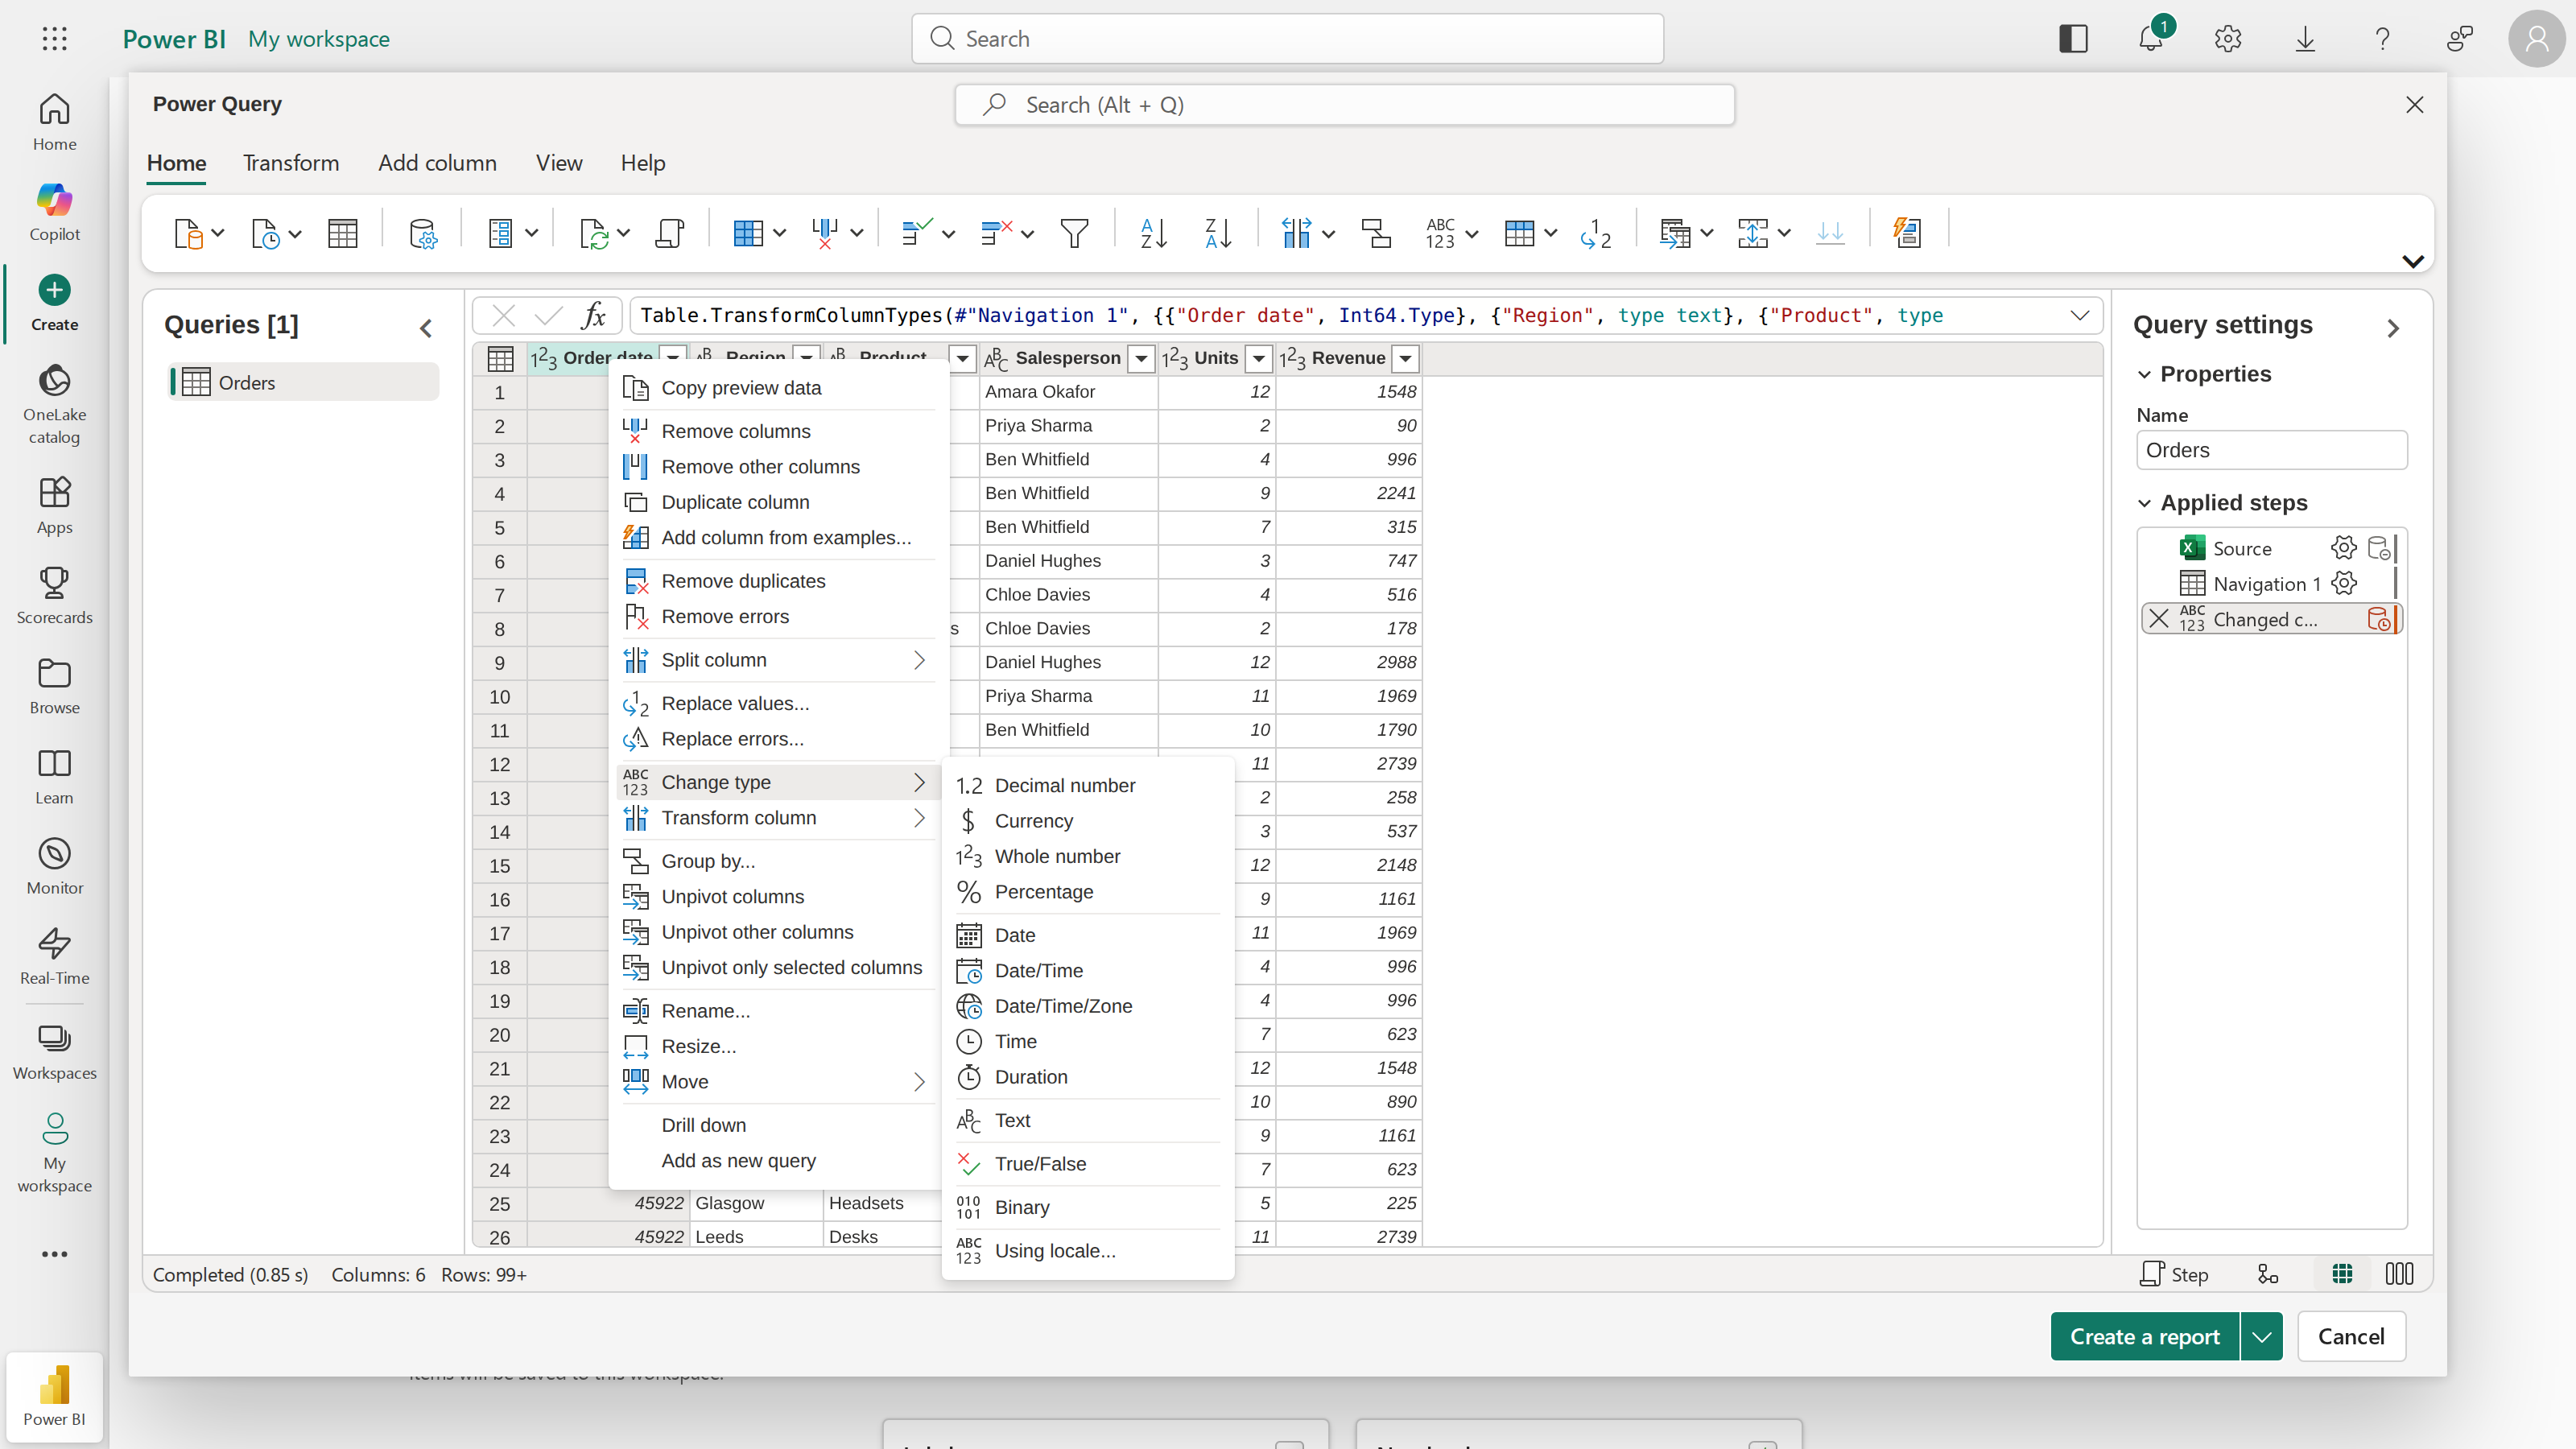Screen dimensions: 2576x1449
Task: Expand the formula bar
Action: [x=2080, y=316]
